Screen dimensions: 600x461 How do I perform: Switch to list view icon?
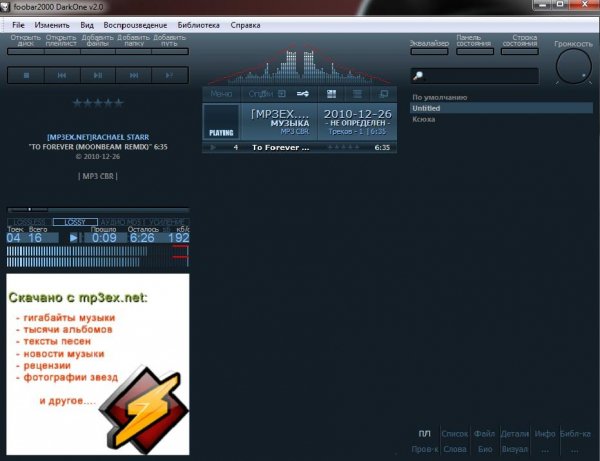(x=357, y=94)
